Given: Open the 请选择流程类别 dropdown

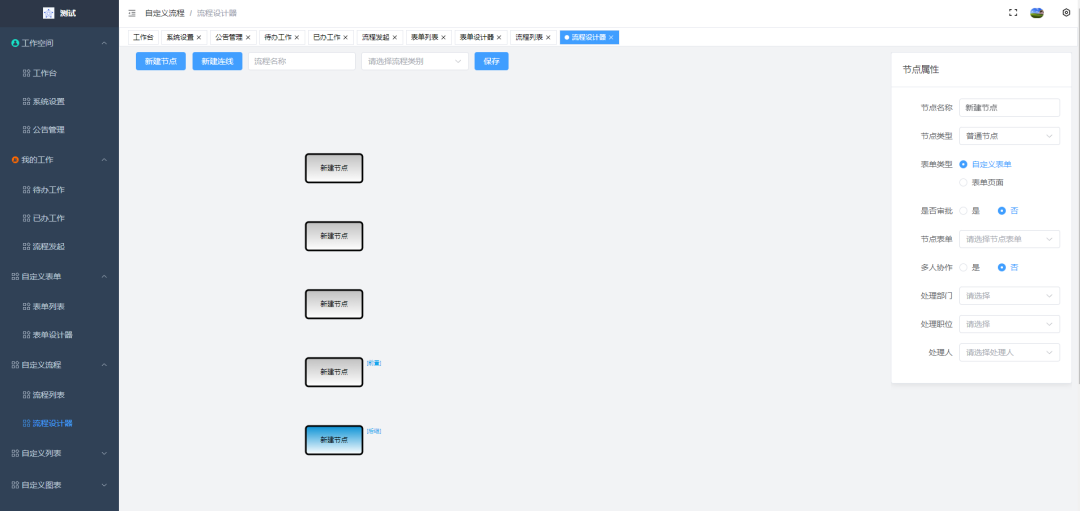Looking at the screenshot, I should (x=414, y=61).
